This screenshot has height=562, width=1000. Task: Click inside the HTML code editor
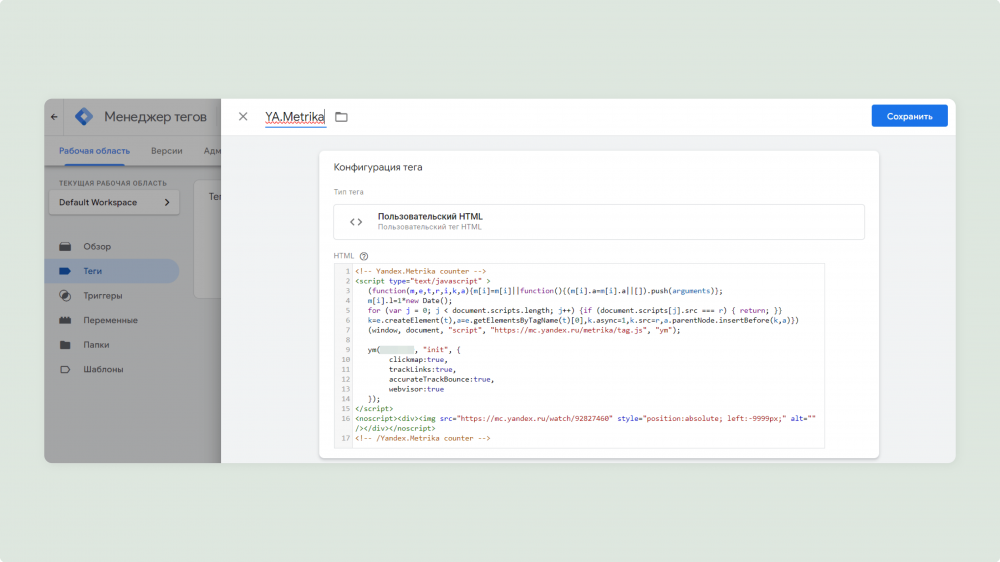(579, 355)
